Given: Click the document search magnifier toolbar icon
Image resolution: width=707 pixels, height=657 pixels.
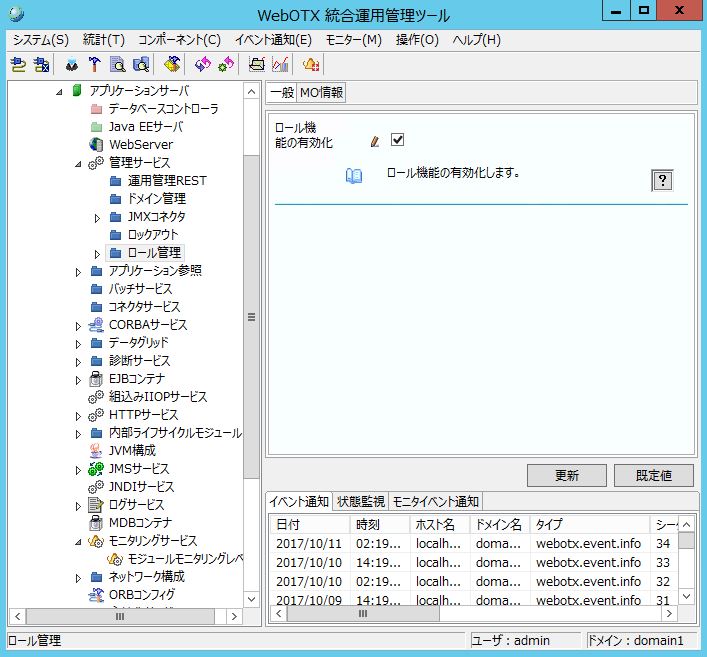Looking at the screenshot, I should click(x=118, y=65).
